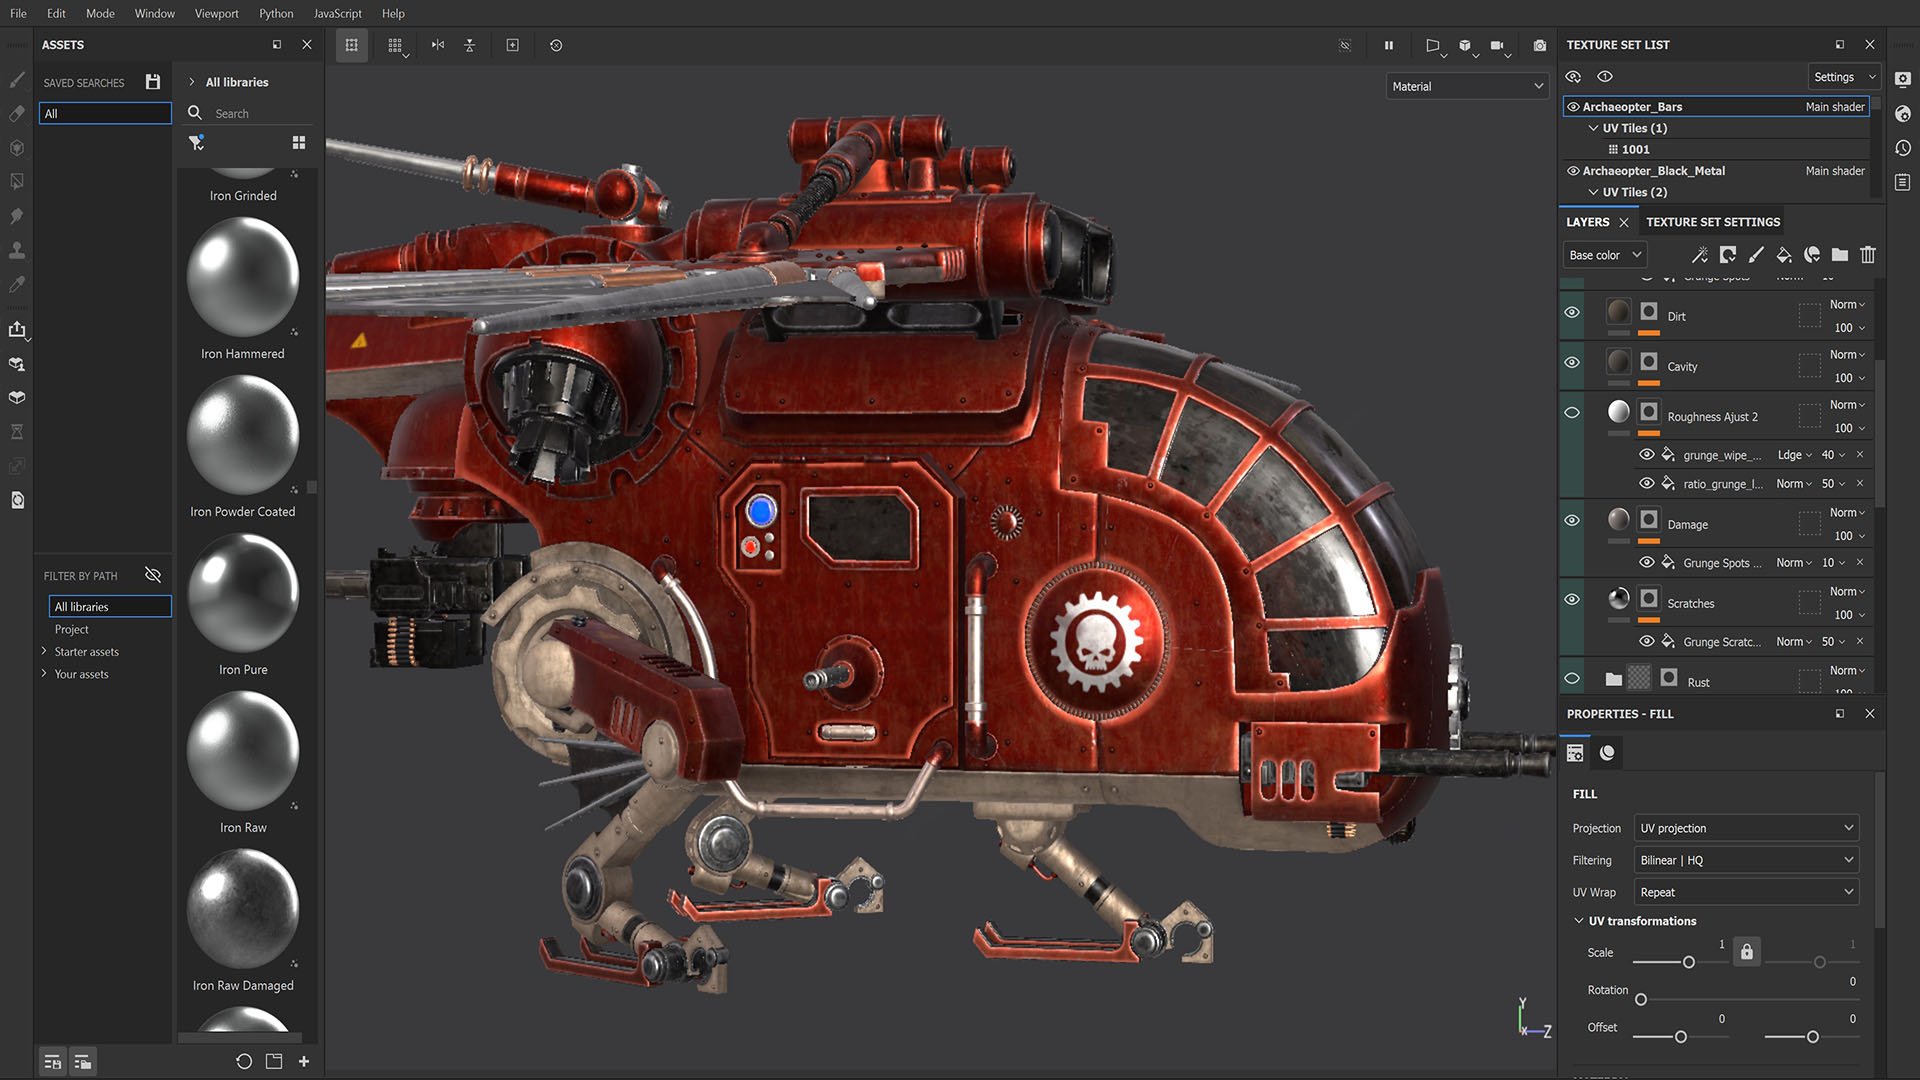Viewport: 1920px width, 1080px height.
Task: Open the Material viewport mode dropdown
Action: click(x=1467, y=86)
